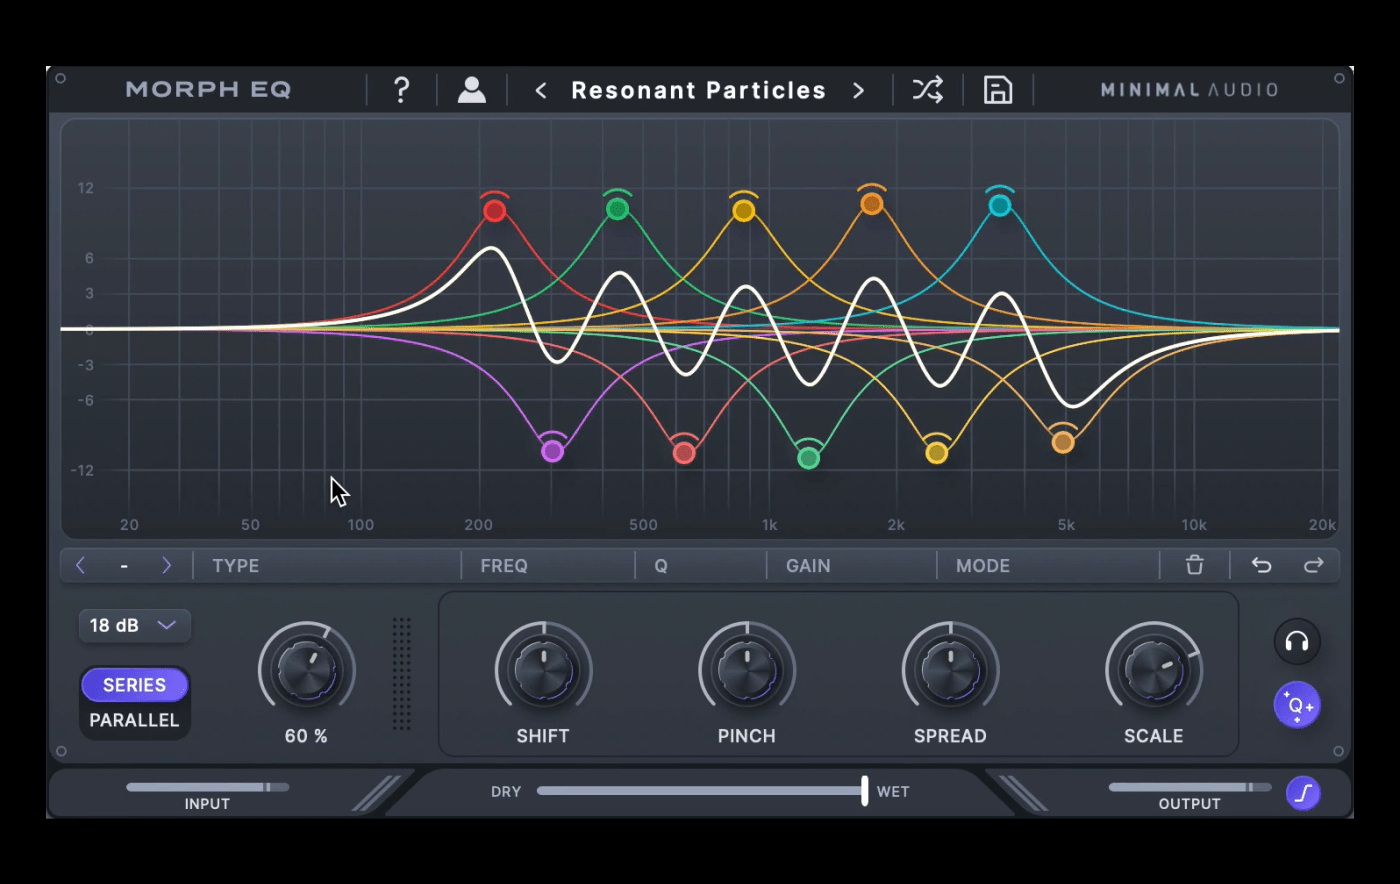The width and height of the screenshot is (1400, 884).
Task: Click the MODE field in band bar
Action: [x=1048, y=565]
